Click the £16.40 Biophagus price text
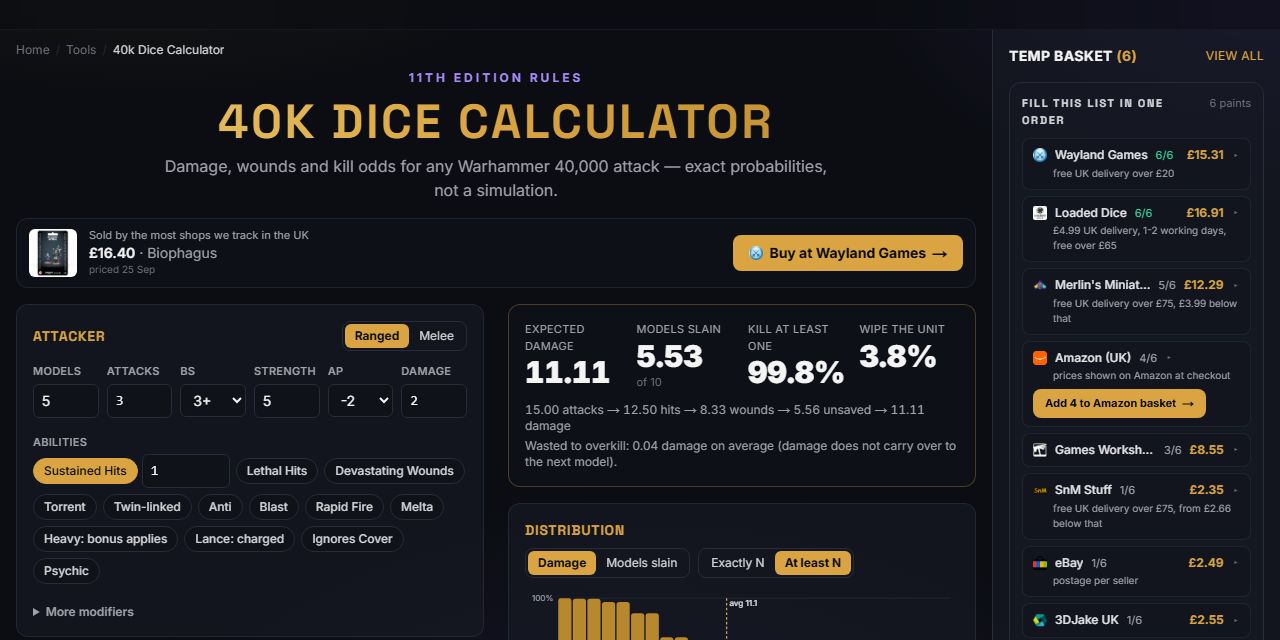The image size is (1280, 640). (x=112, y=253)
